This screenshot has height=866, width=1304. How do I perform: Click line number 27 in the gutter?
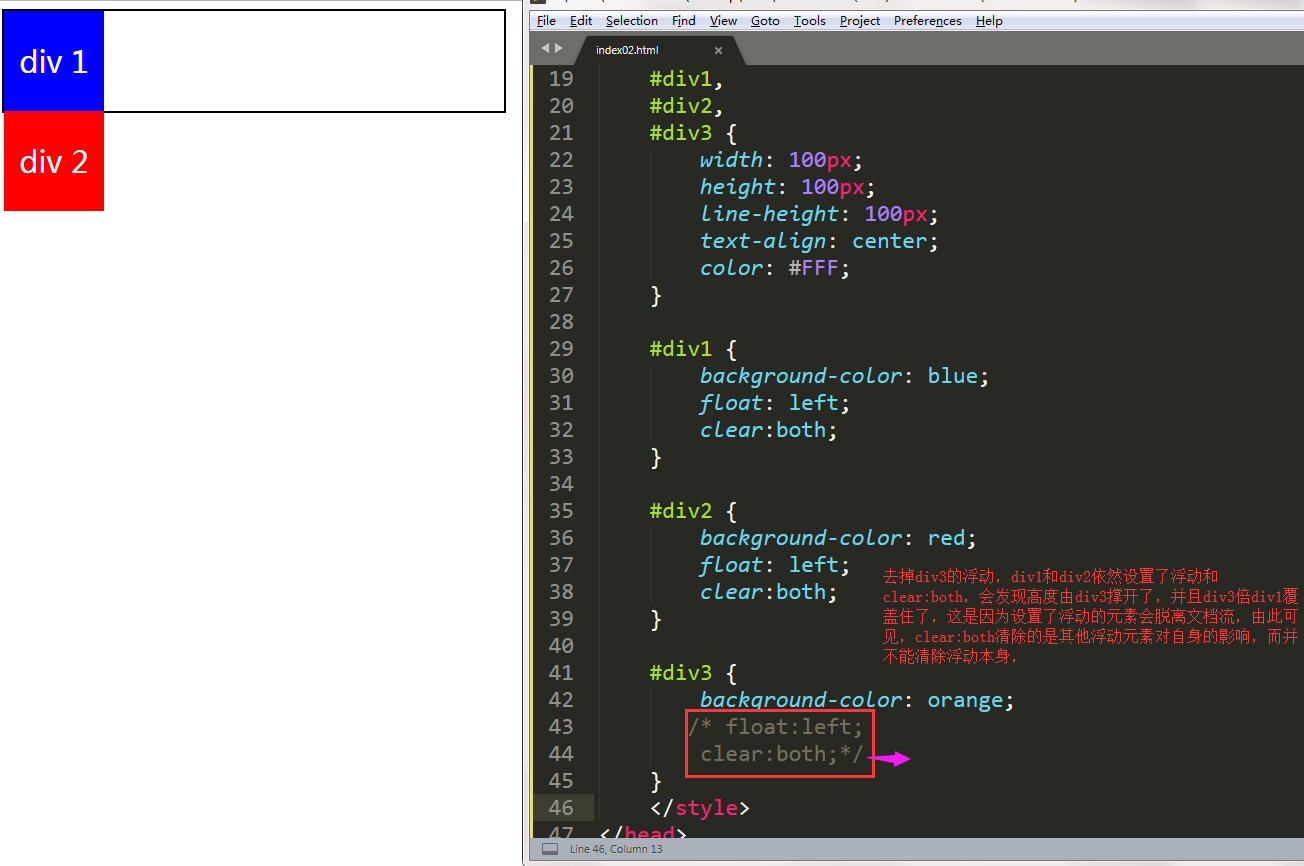(561, 295)
